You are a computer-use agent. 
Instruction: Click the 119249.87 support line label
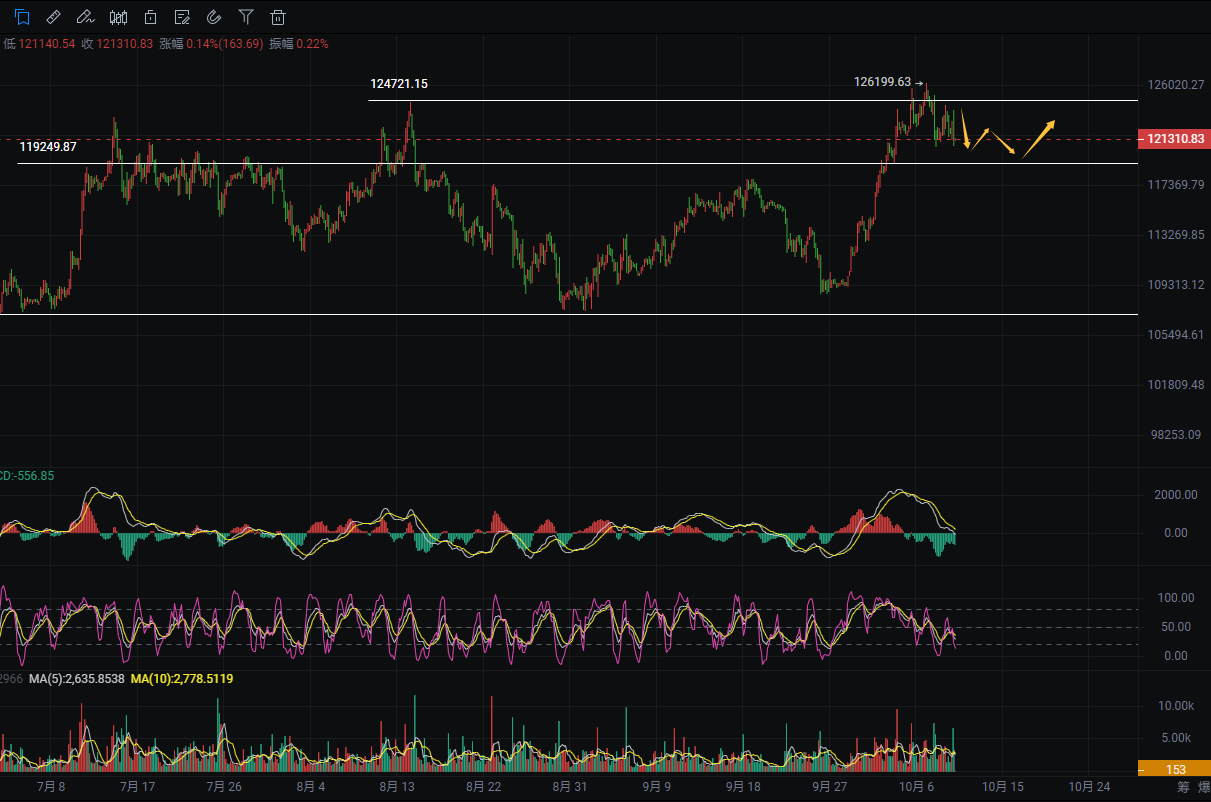48,146
